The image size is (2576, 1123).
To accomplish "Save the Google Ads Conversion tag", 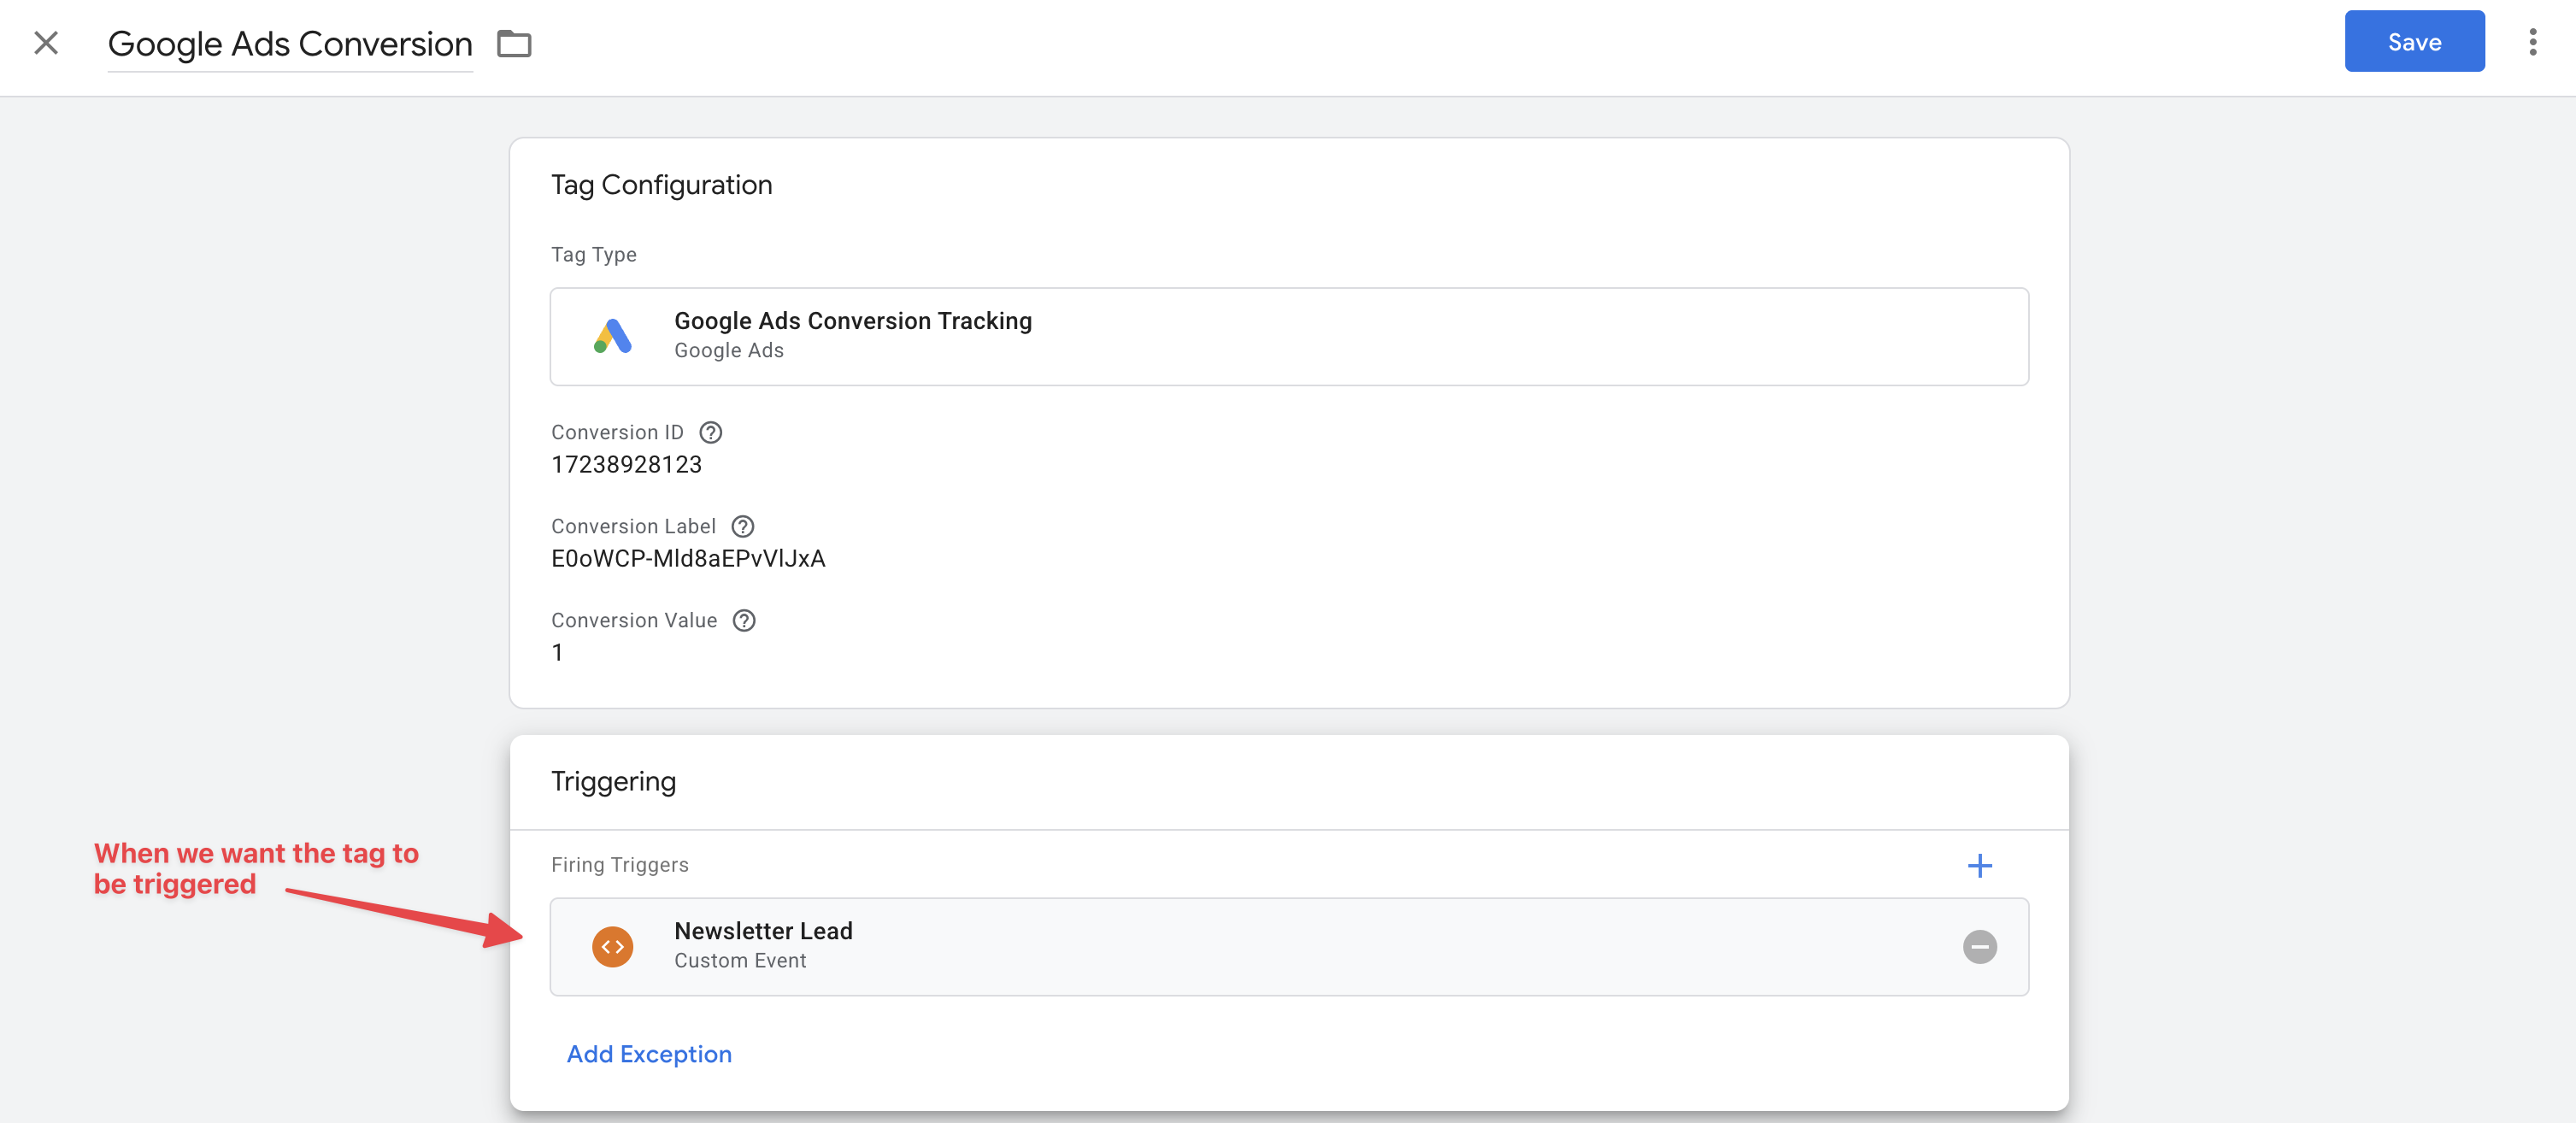I will click(2413, 42).
